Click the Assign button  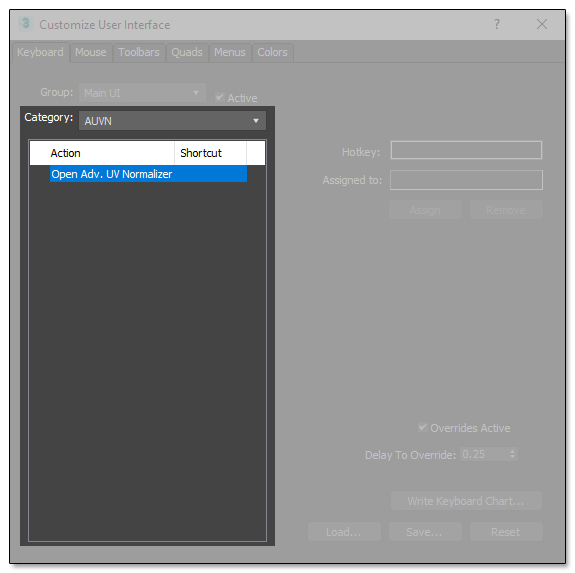pyautogui.click(x=425, y=210)
